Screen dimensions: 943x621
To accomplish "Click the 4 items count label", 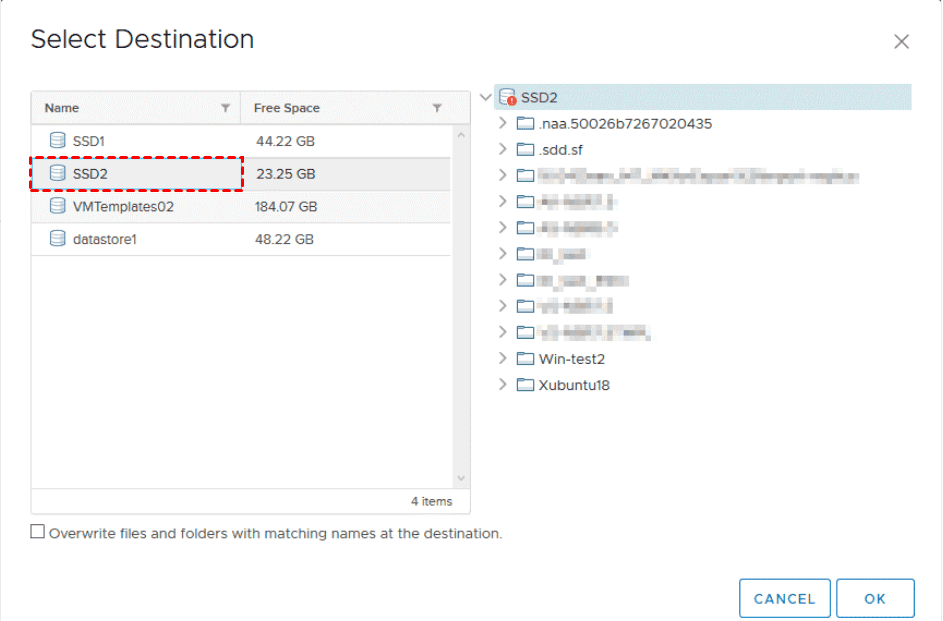I will pyautogui.click(x=431, y=501).
